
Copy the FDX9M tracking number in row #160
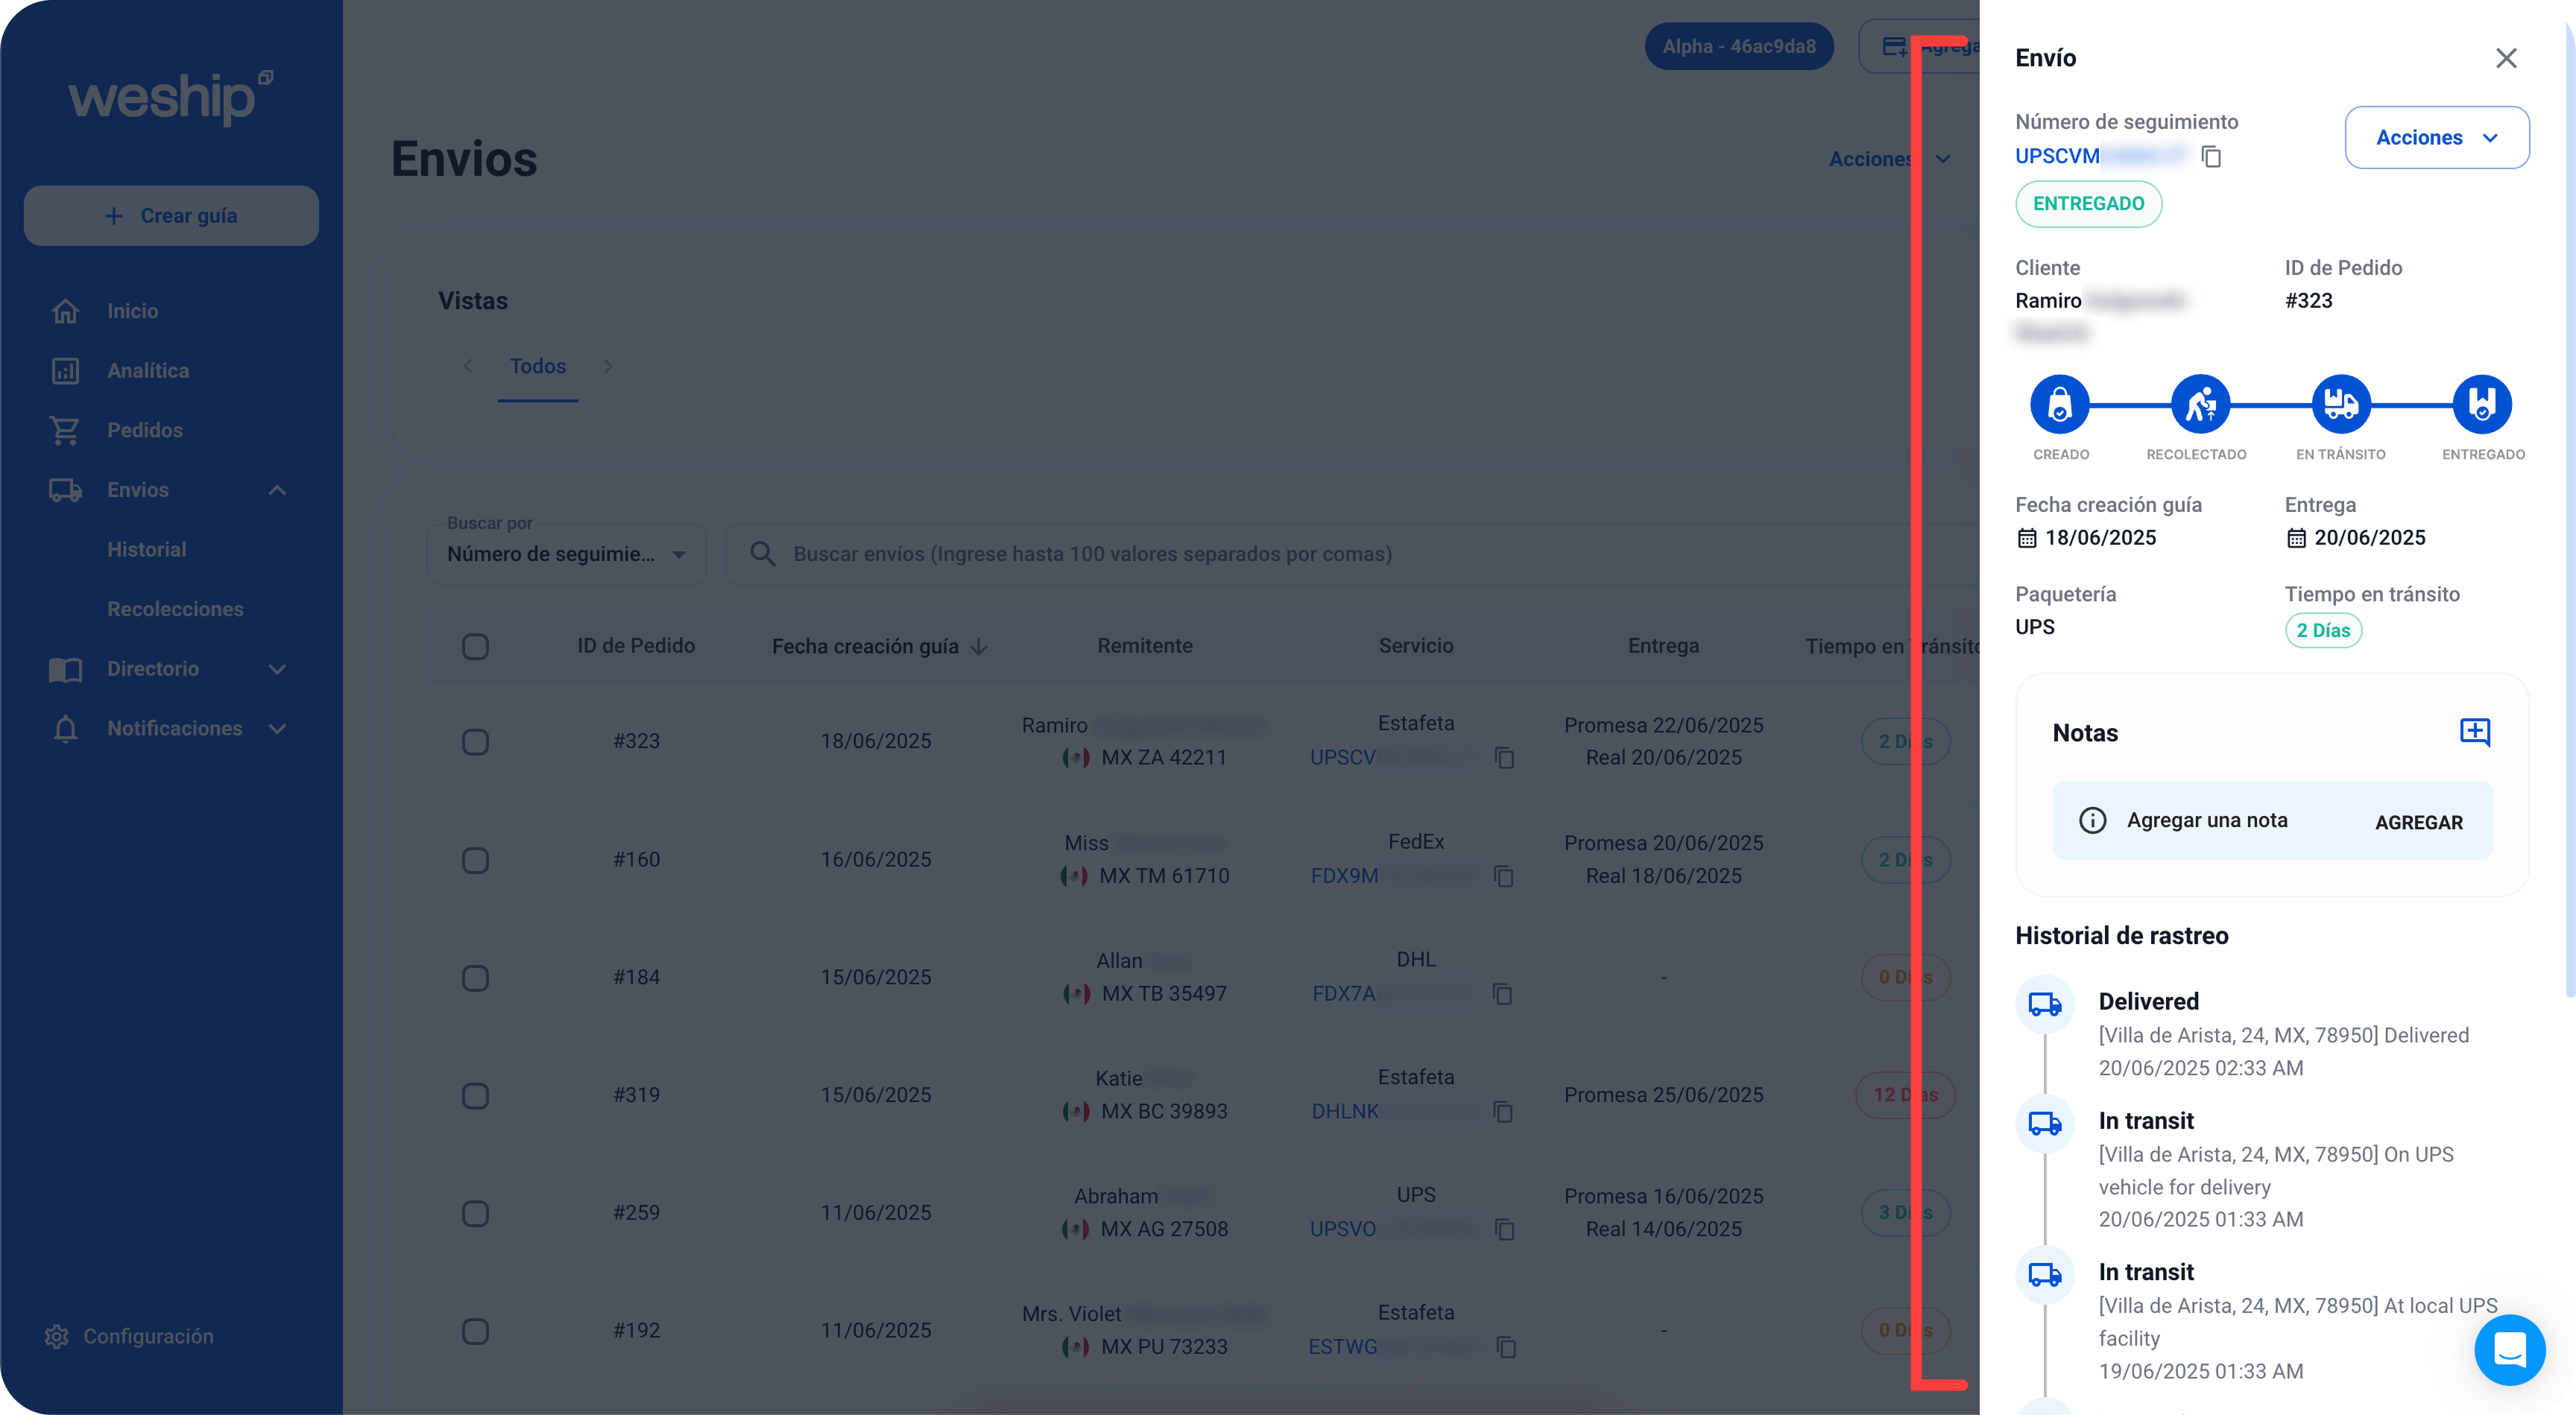click(1503, 876)
